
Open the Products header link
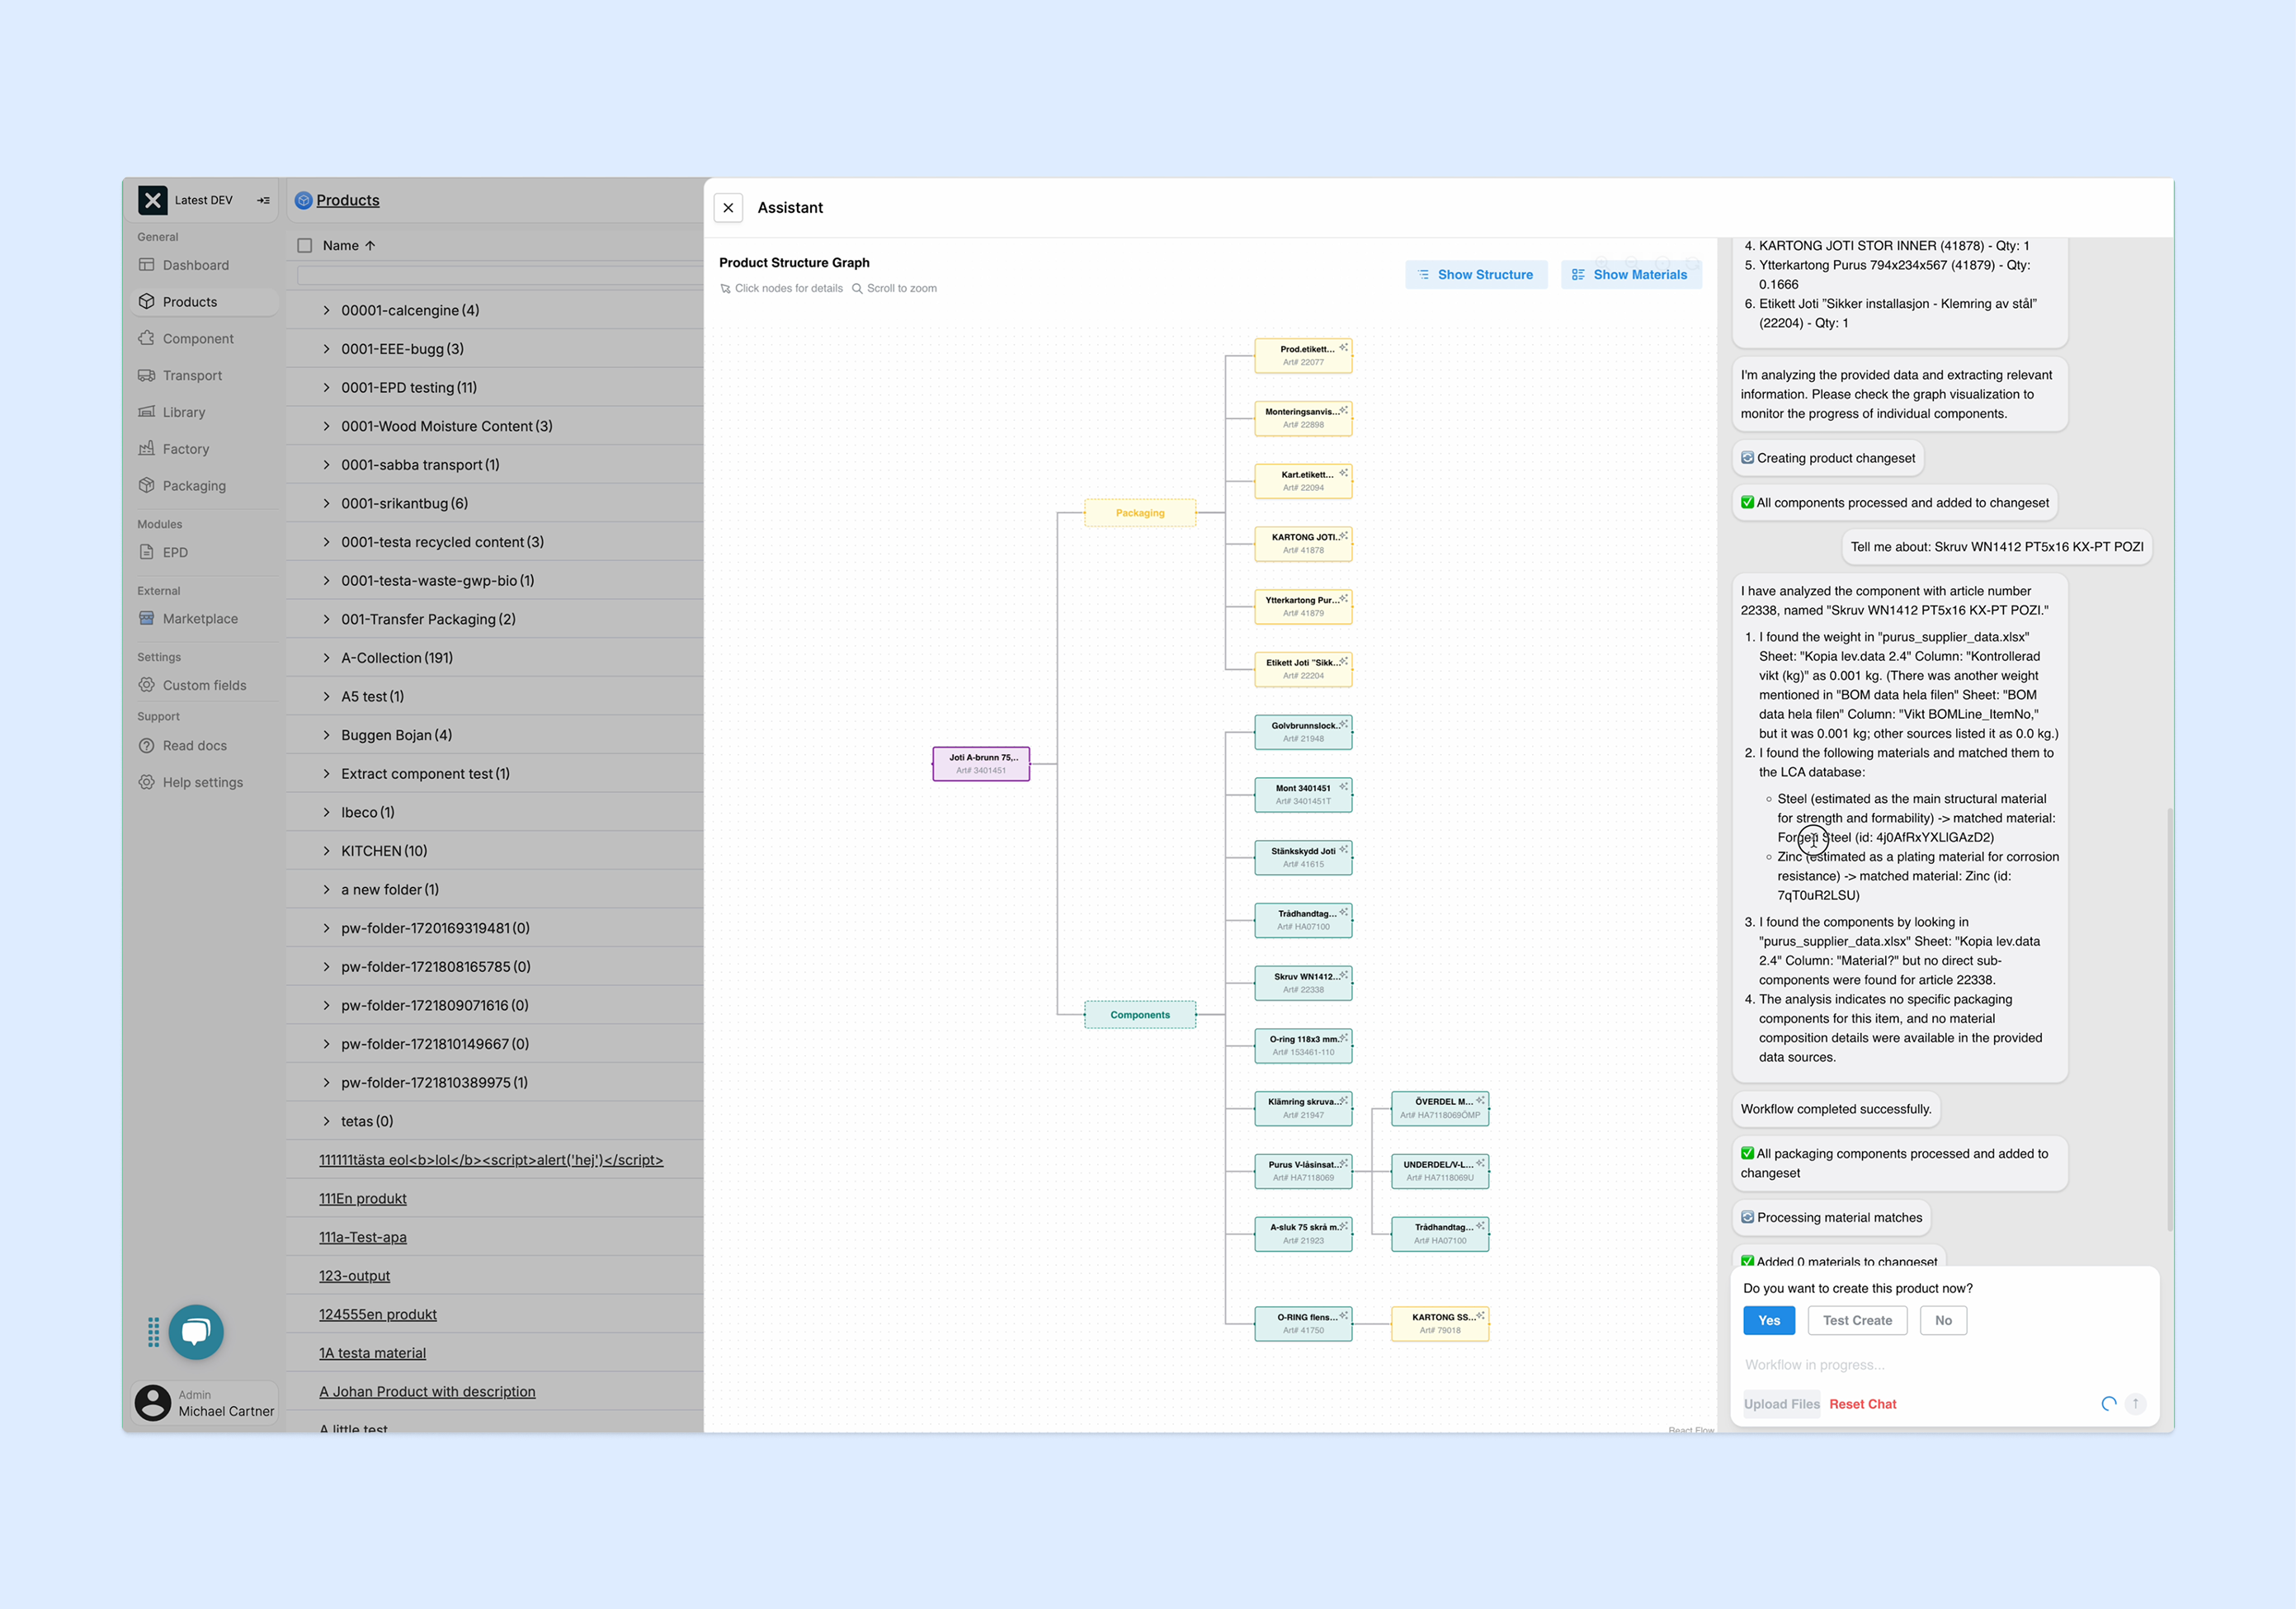pyautogui.click(x=348, y=200)
